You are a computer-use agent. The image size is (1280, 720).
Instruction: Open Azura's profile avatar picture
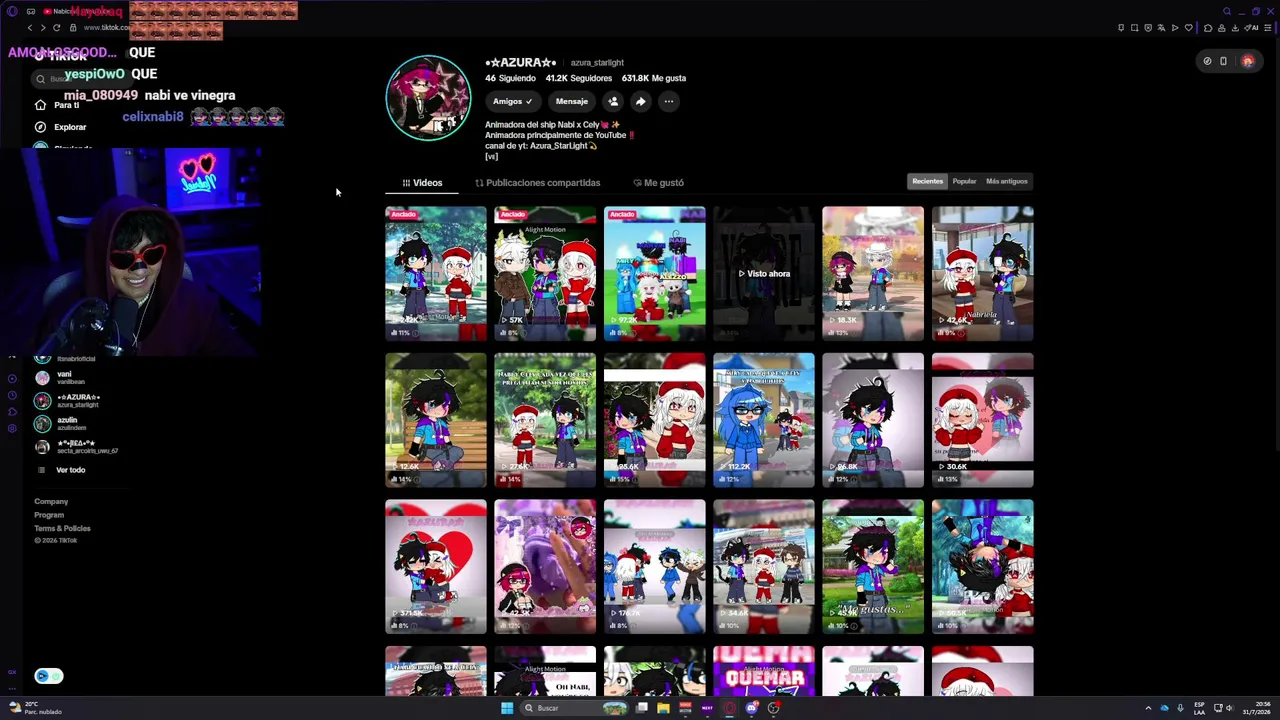[428, 98]
